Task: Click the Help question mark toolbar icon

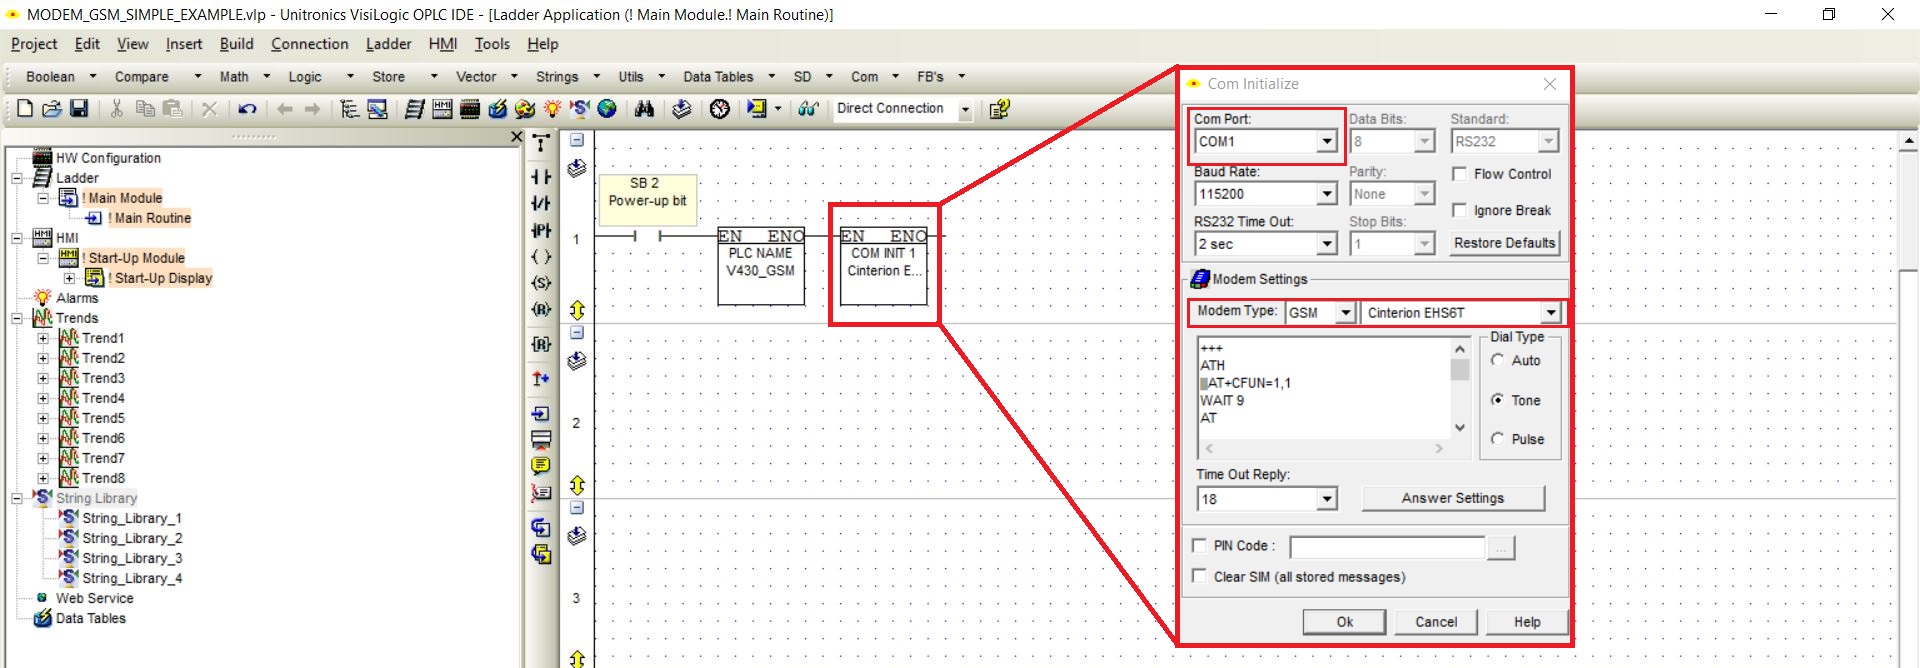Action: pos(999,109)
